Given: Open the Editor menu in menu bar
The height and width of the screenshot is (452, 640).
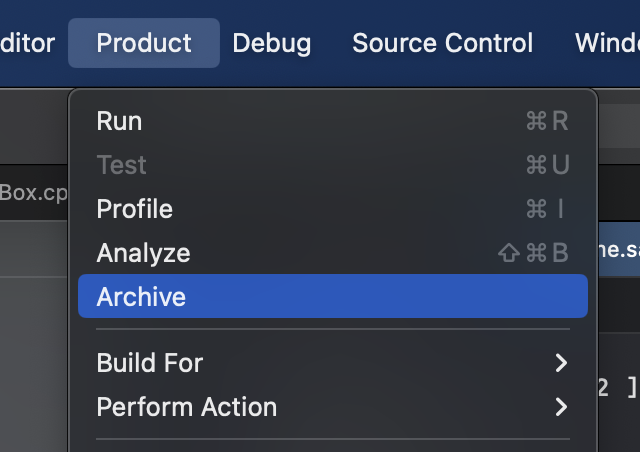Looking at the screenshot, I should coord(28,43).
